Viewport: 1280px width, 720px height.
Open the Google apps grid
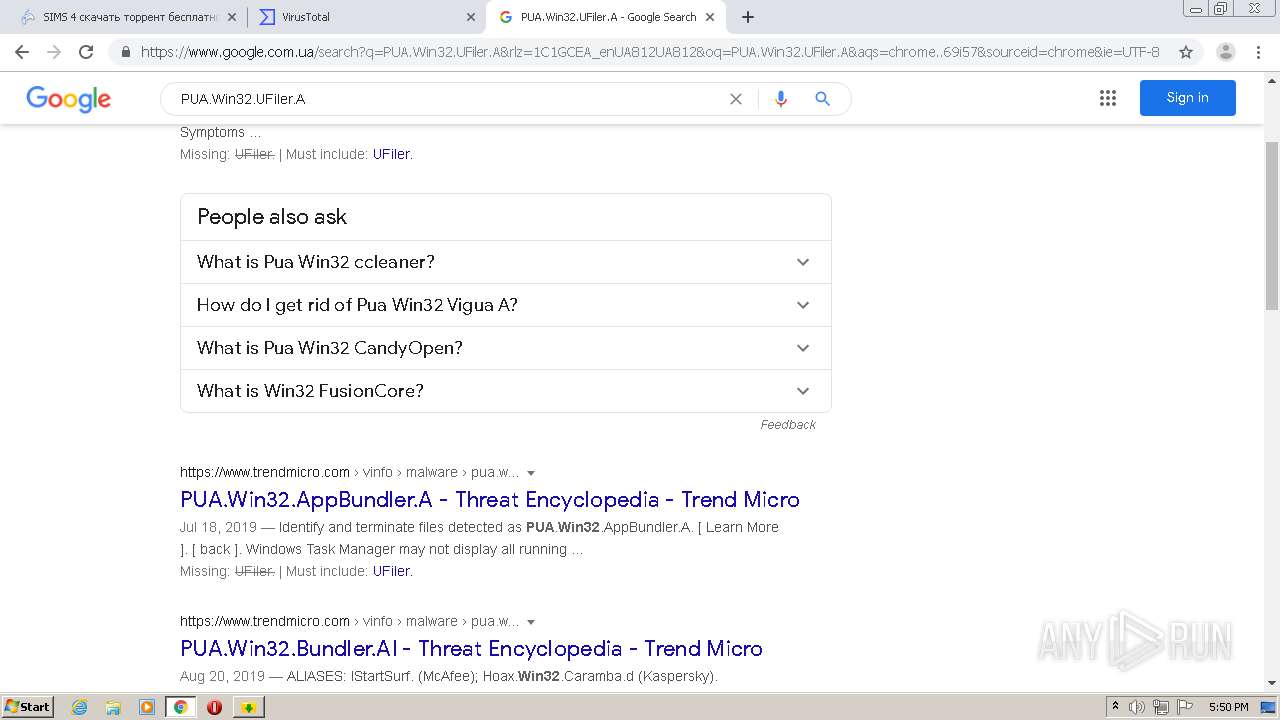[1108, 98]
